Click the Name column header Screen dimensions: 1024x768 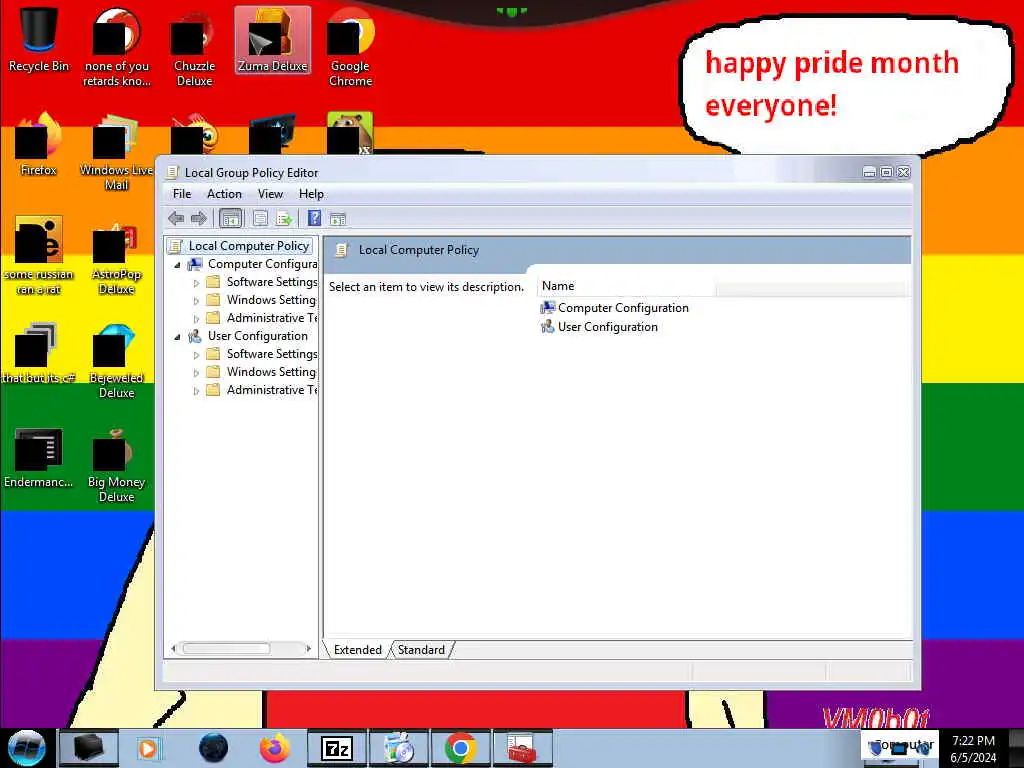tap(626, 286)
